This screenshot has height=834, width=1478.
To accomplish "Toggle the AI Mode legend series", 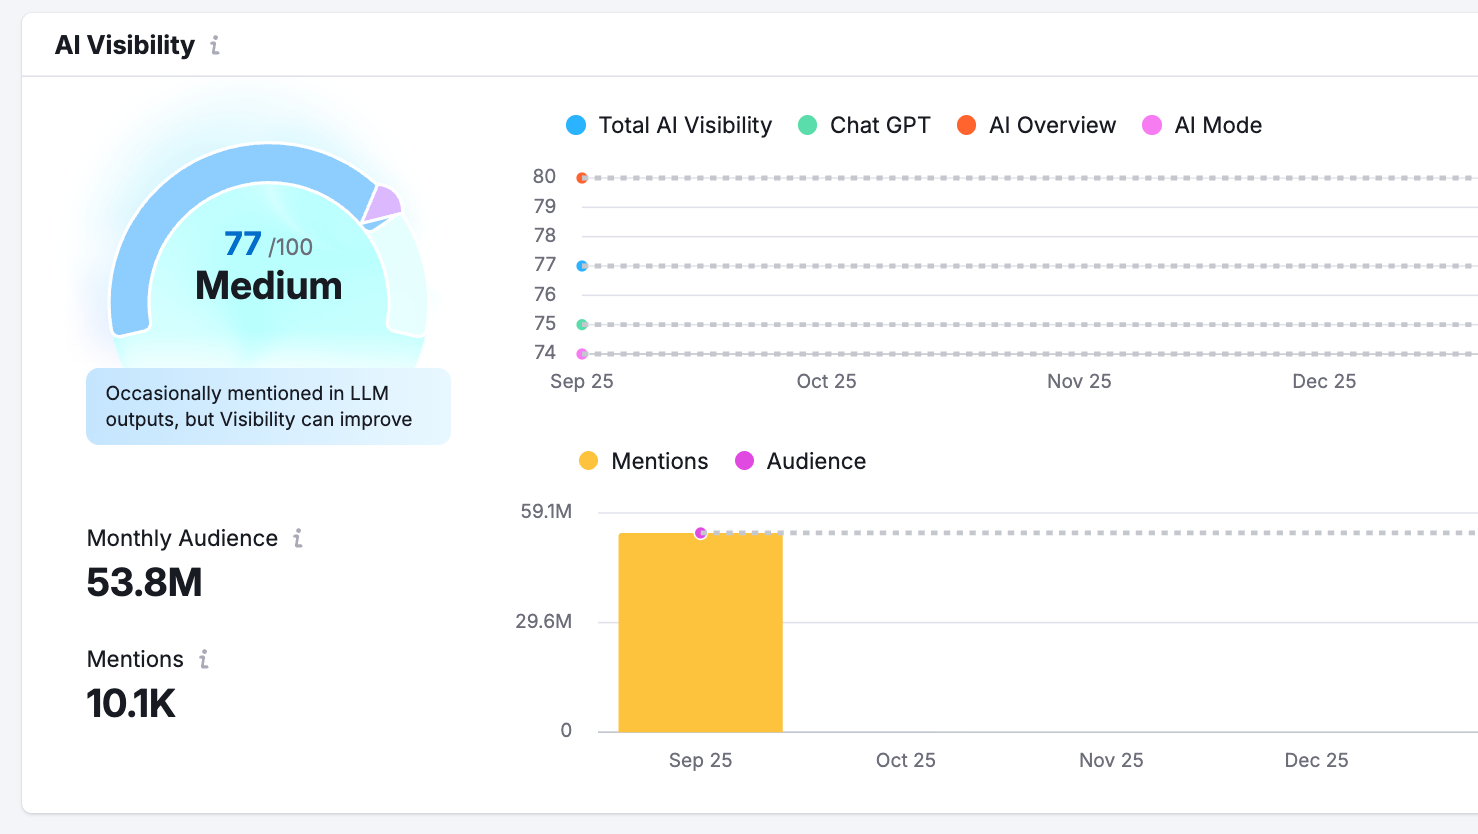I will pos(1202,125).
